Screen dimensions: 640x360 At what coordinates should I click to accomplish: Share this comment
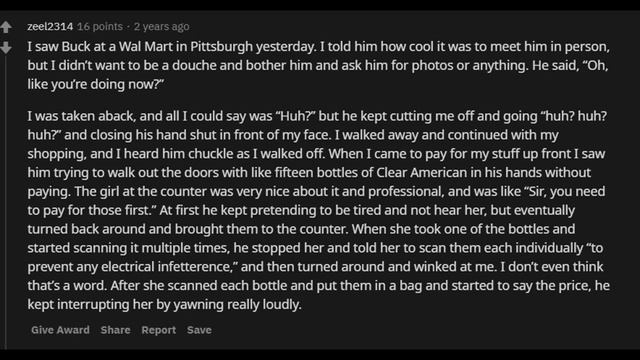pos(116,330)
